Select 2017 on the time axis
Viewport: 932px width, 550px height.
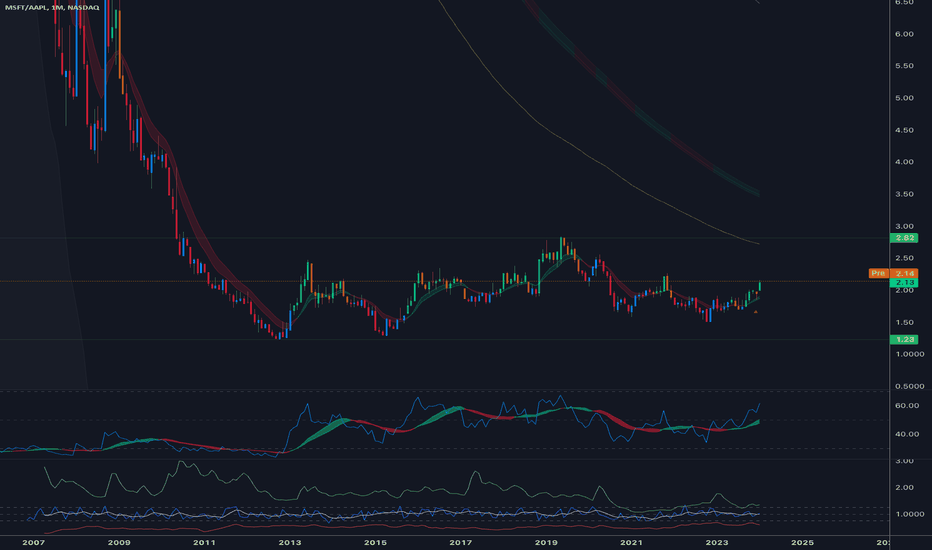click(461, 542)
